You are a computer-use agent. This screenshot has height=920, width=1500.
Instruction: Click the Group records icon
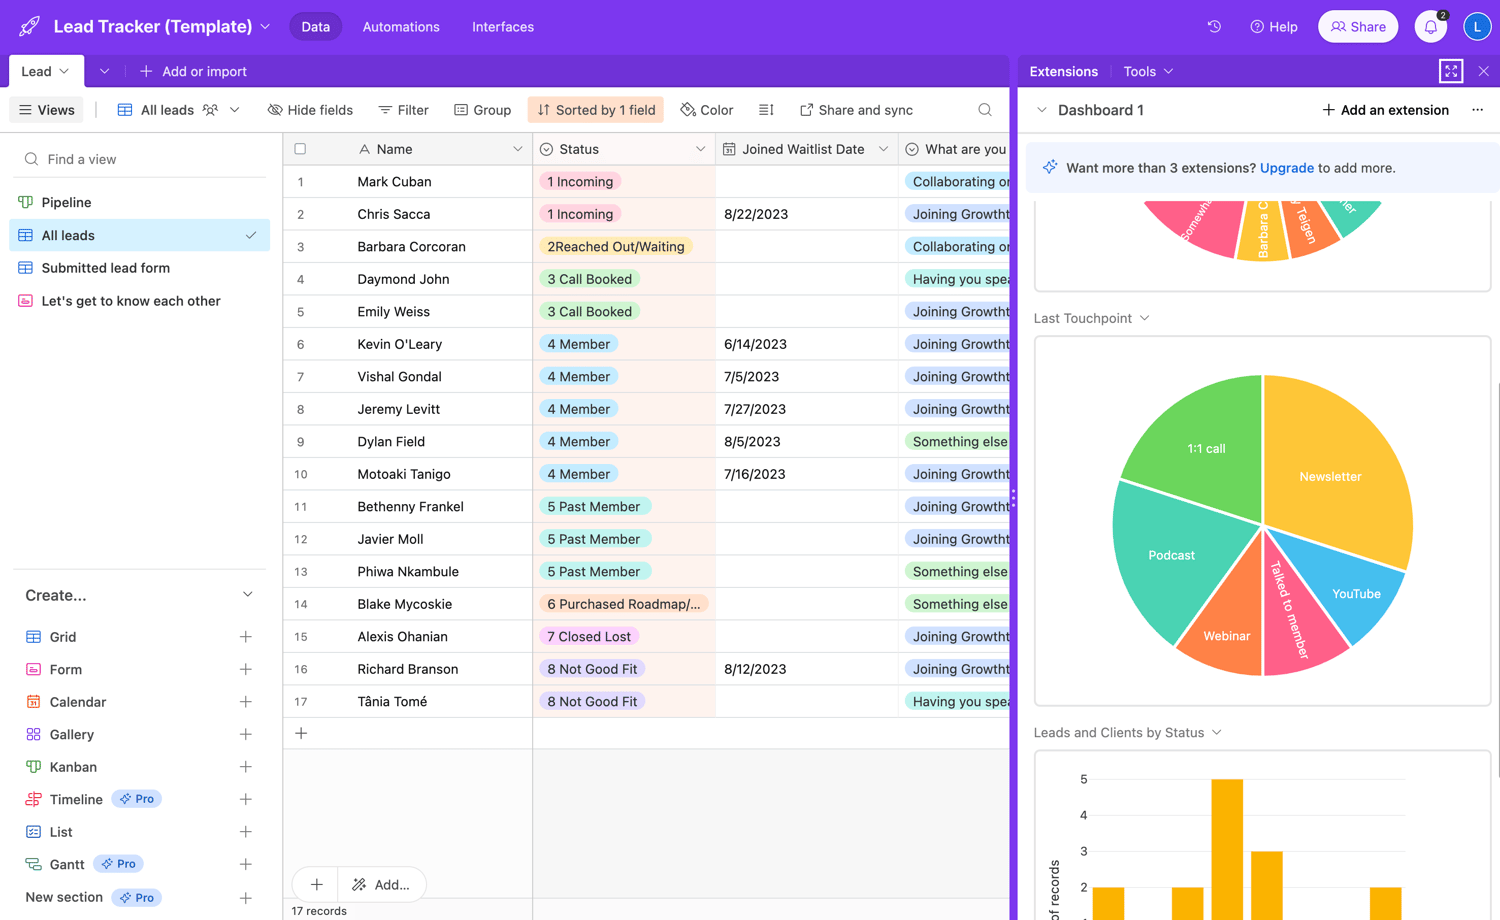[x=461, y=109]
